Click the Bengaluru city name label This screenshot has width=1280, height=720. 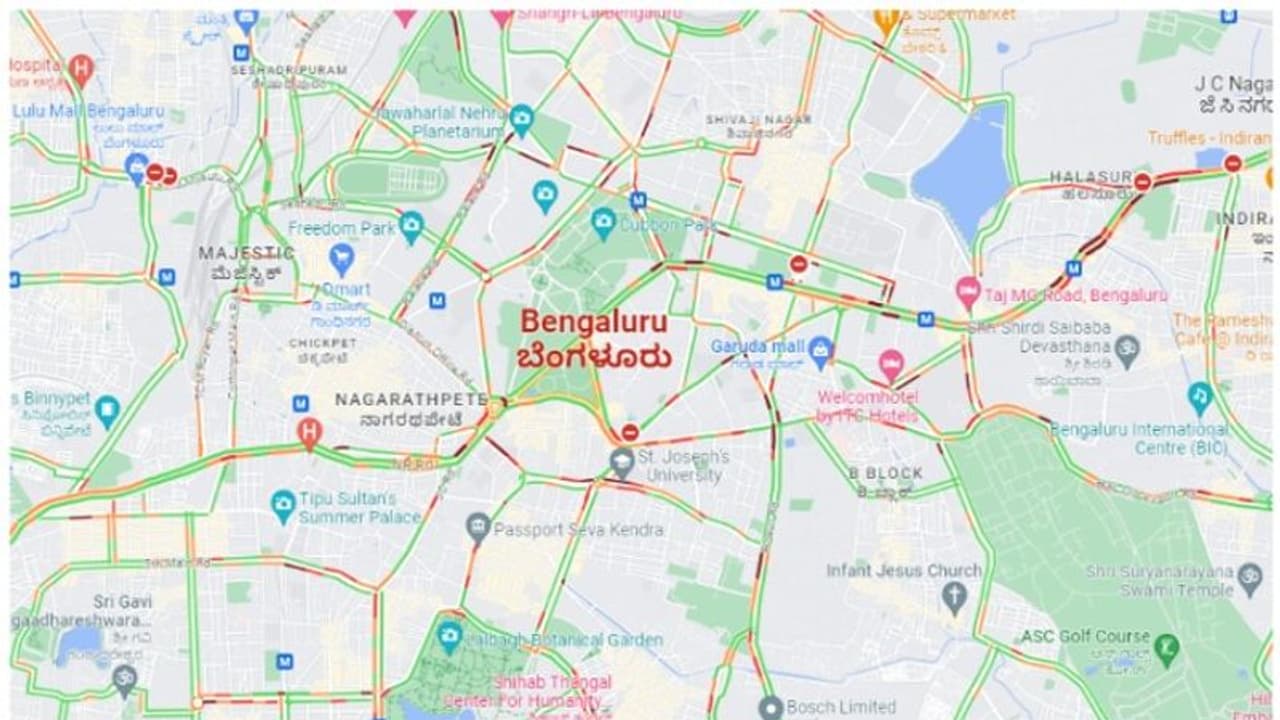pyautogui.click(x=595, y=324)
